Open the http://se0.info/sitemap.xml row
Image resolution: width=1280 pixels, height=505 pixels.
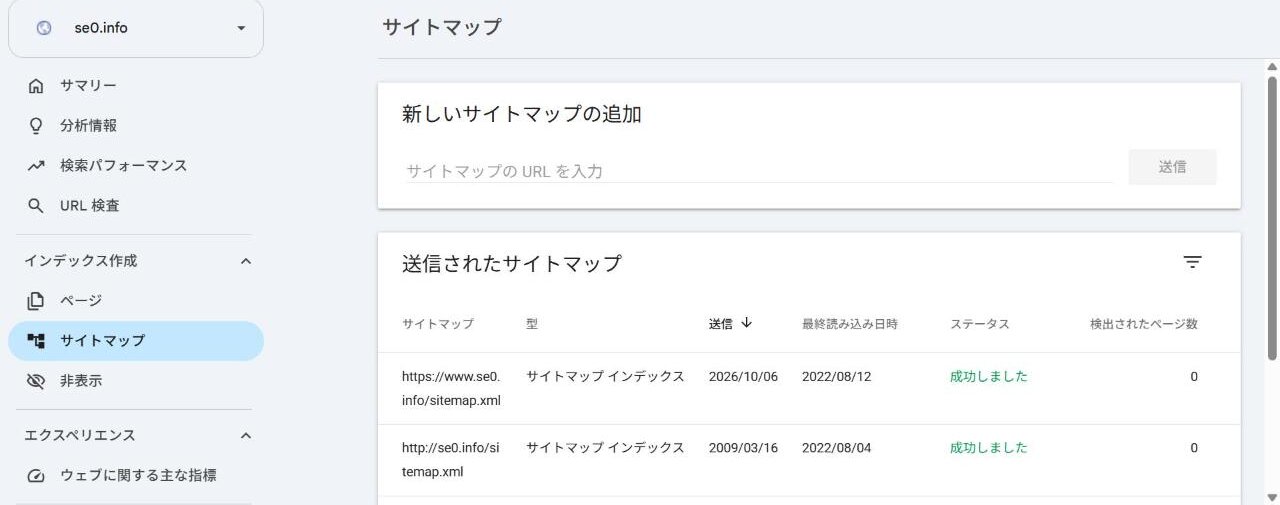pos(809,460)
